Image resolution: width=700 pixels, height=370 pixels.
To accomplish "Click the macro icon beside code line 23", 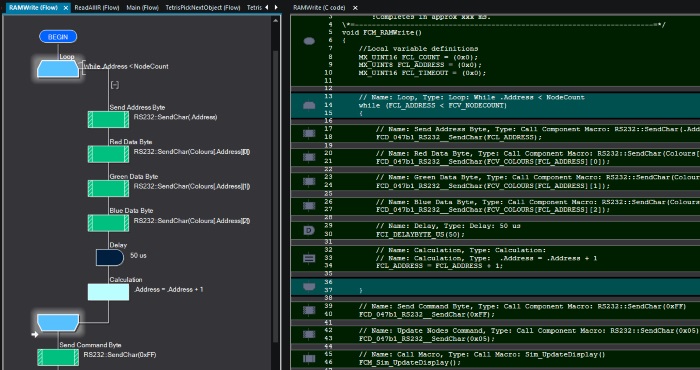I will (309, 182).
